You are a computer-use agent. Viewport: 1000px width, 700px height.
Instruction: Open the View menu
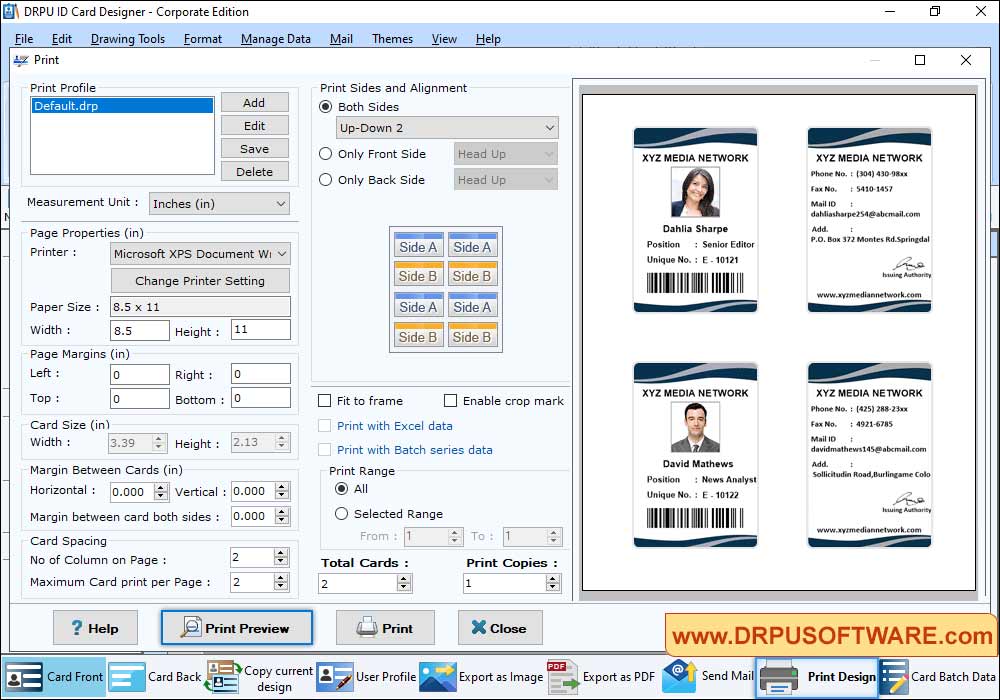click(444, 39)
